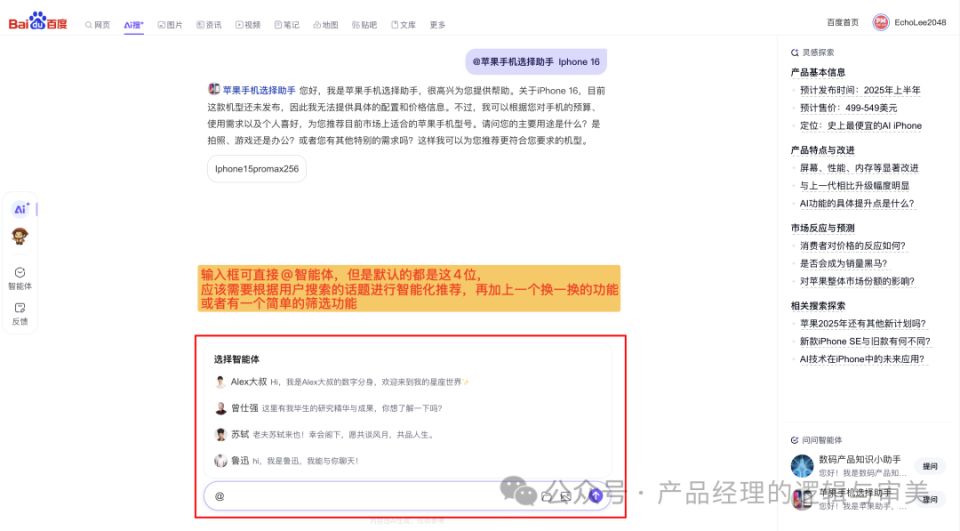Open the 数码产品知识小助手 agent name
The height and width of the screenshot is (531, 960).
click(860, 459)
